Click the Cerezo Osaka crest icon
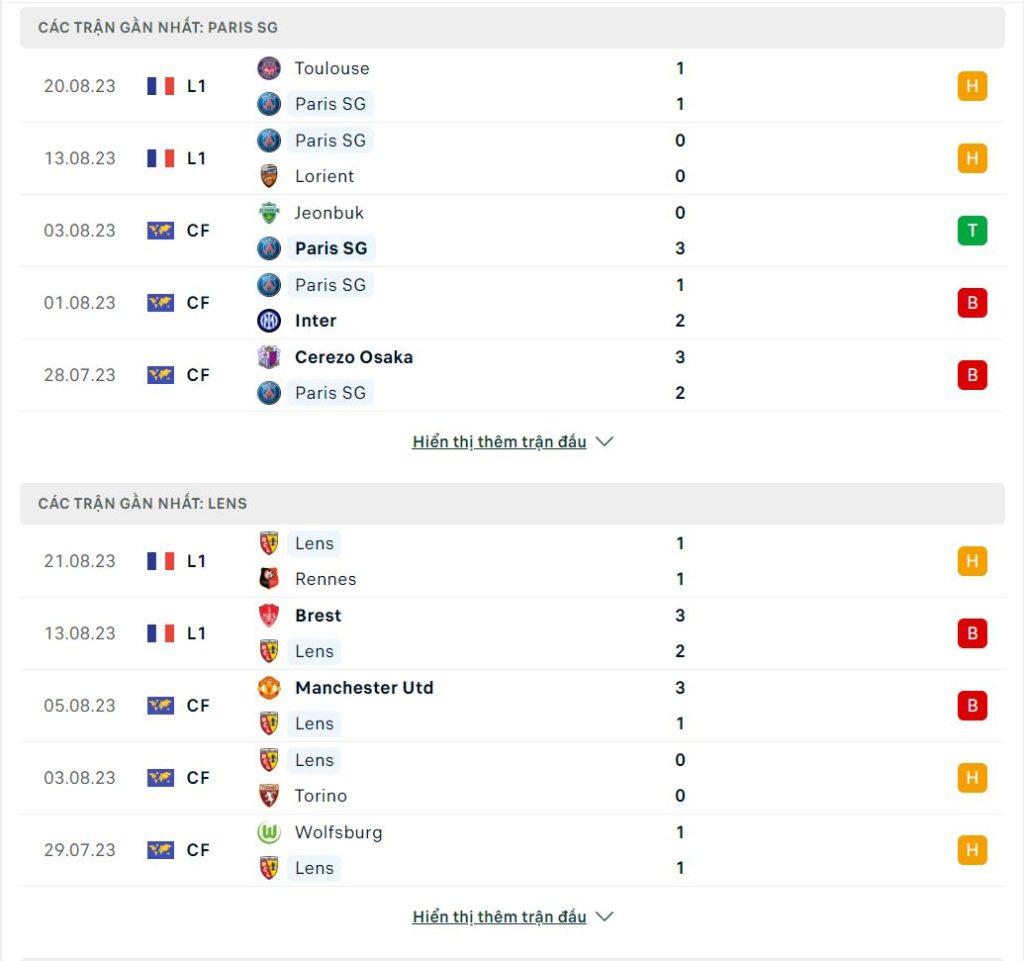1024x961 pixels. click(268, 357)
